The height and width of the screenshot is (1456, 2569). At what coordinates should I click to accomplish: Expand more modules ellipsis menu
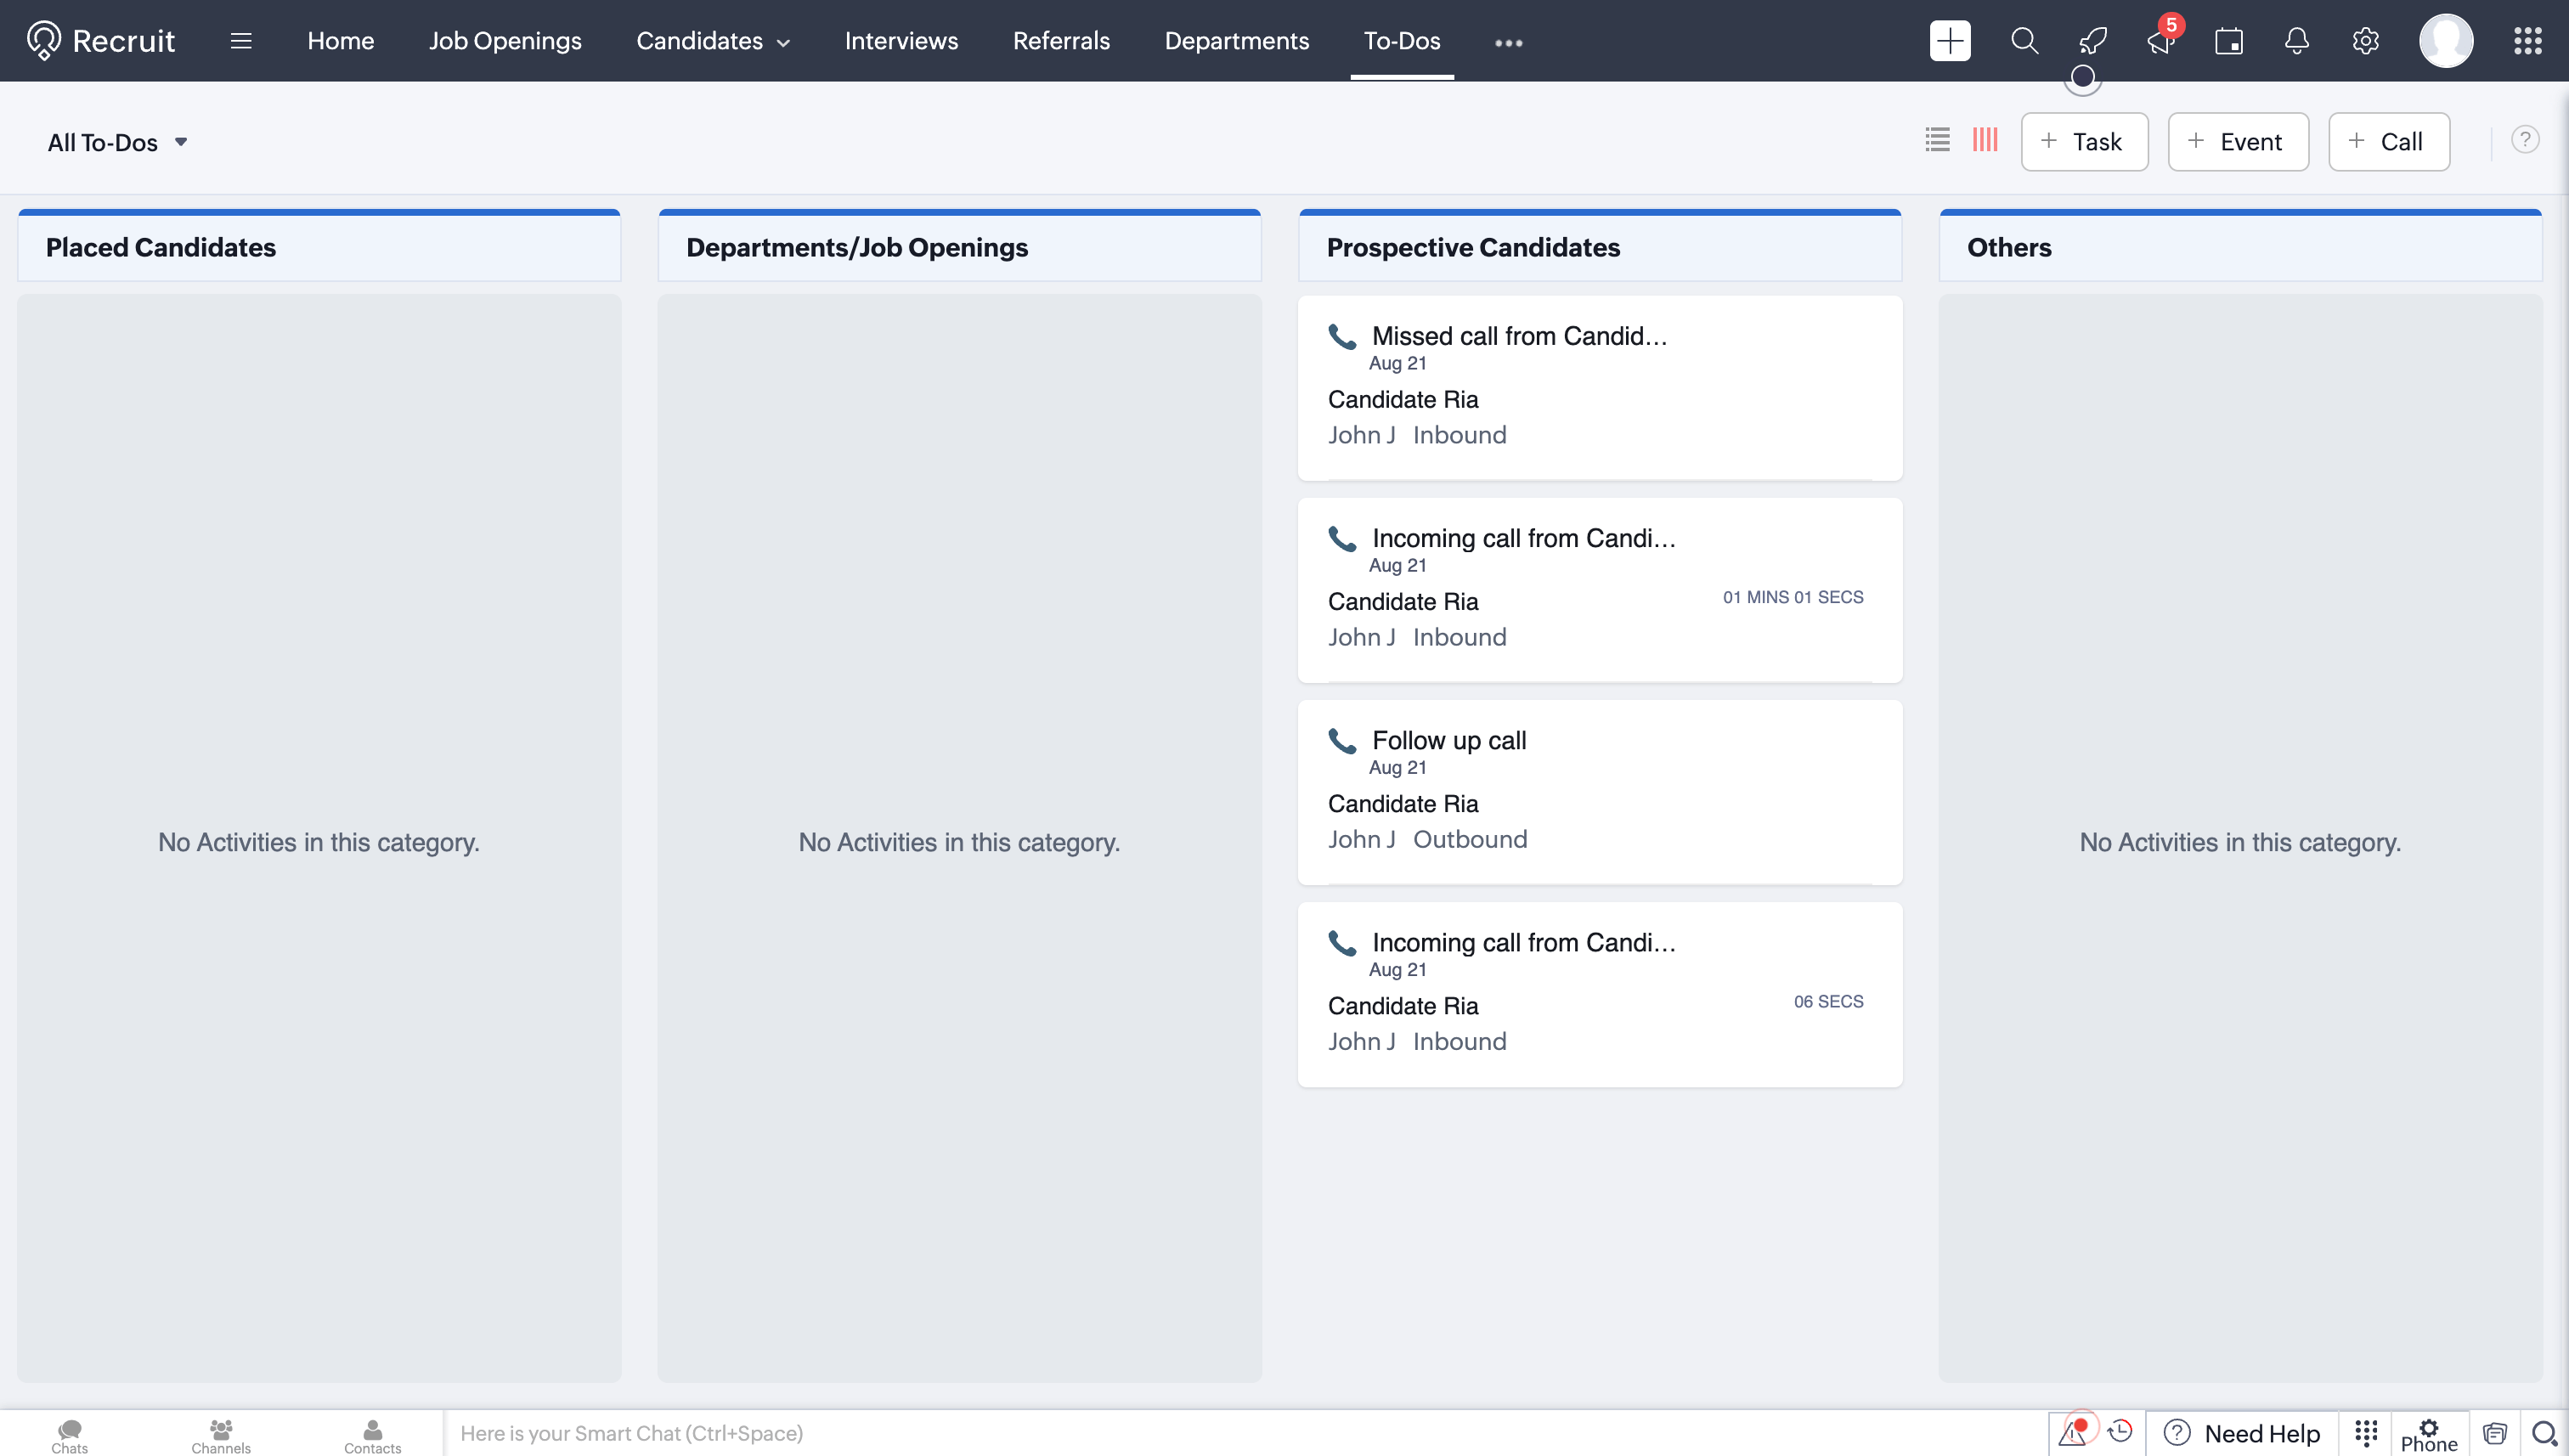click(x=1508, y=42)
